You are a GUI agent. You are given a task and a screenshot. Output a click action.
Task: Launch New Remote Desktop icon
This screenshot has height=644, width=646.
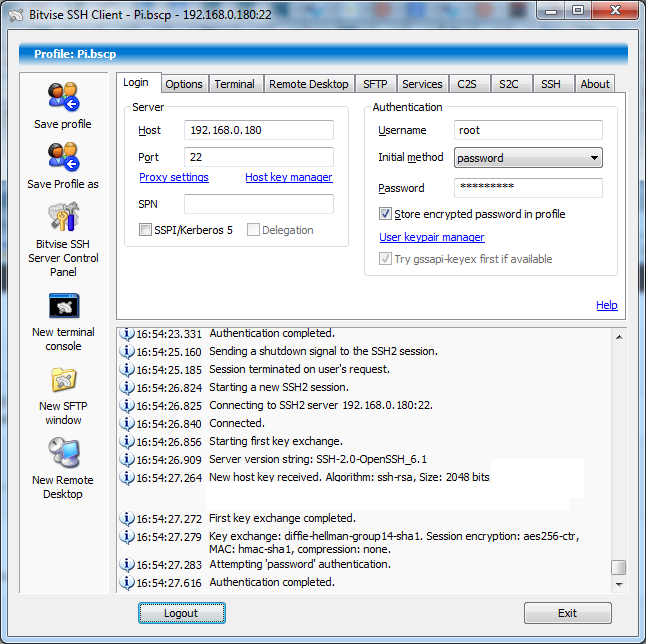coord(63,454)
